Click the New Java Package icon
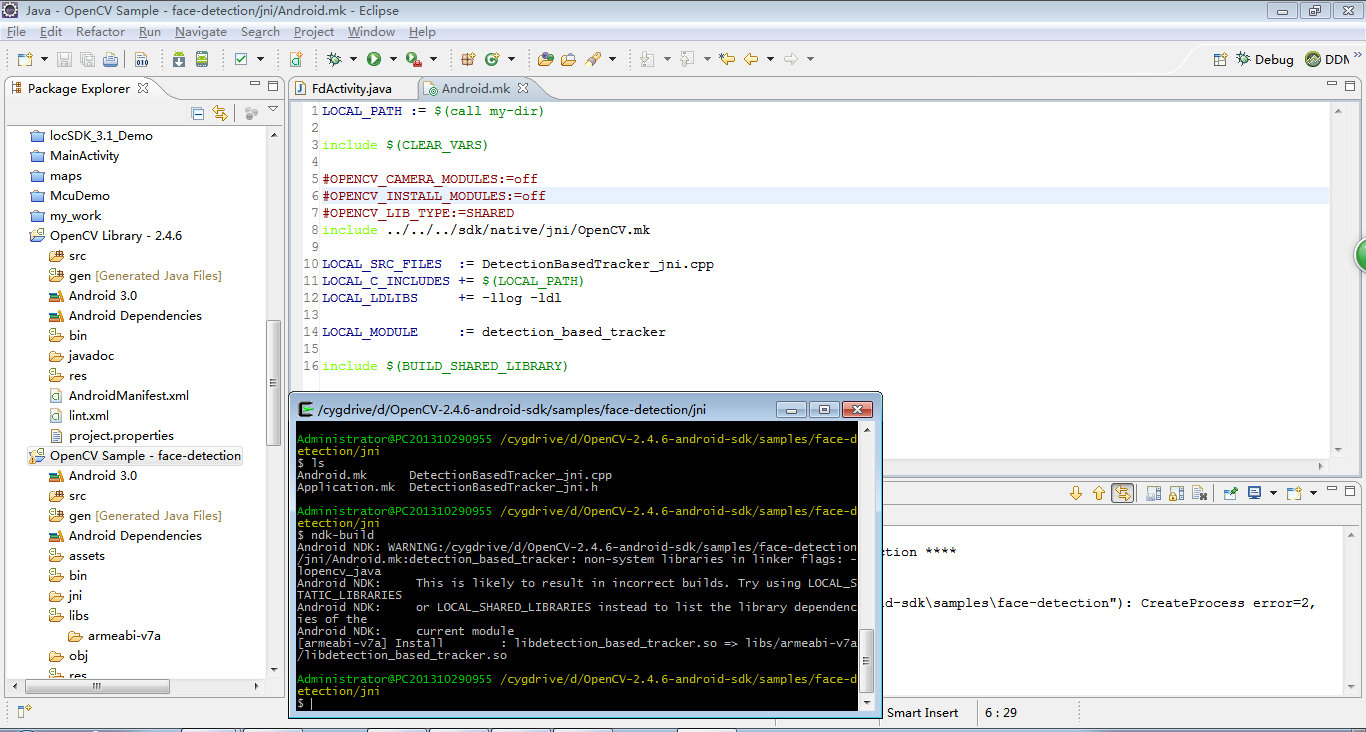The image size is (1366, 732). [x=468, y=59]
